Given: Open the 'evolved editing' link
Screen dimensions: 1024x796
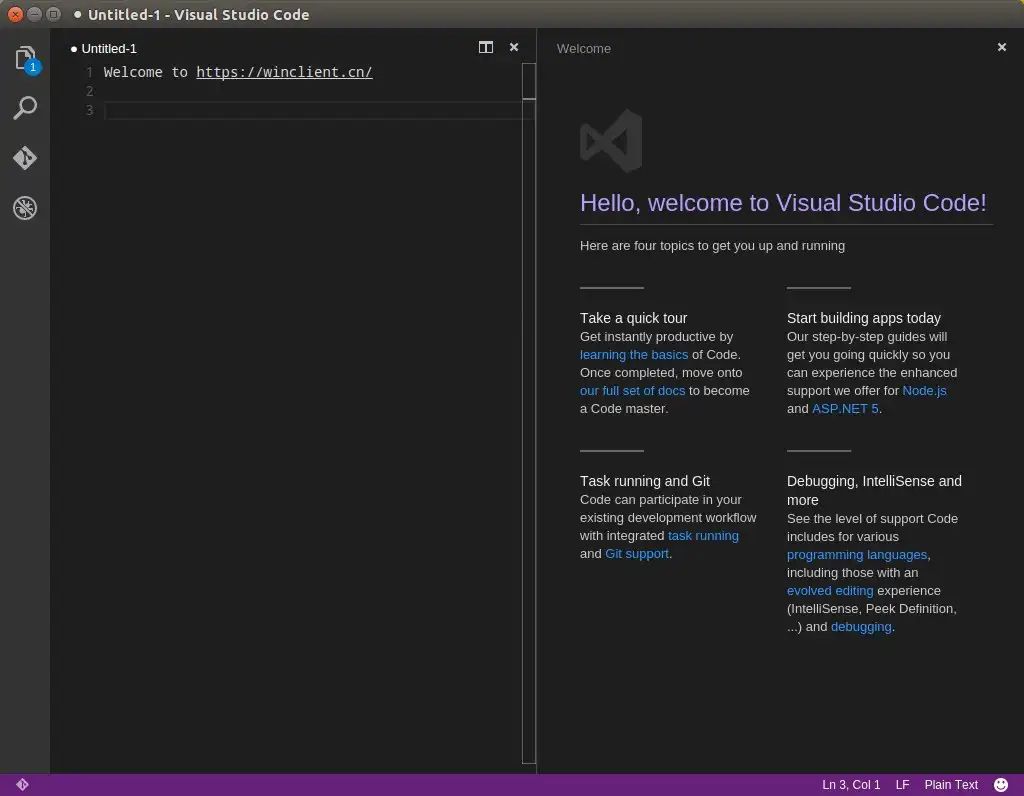Looking at the screenshot, I should click(x=830, y=590).
